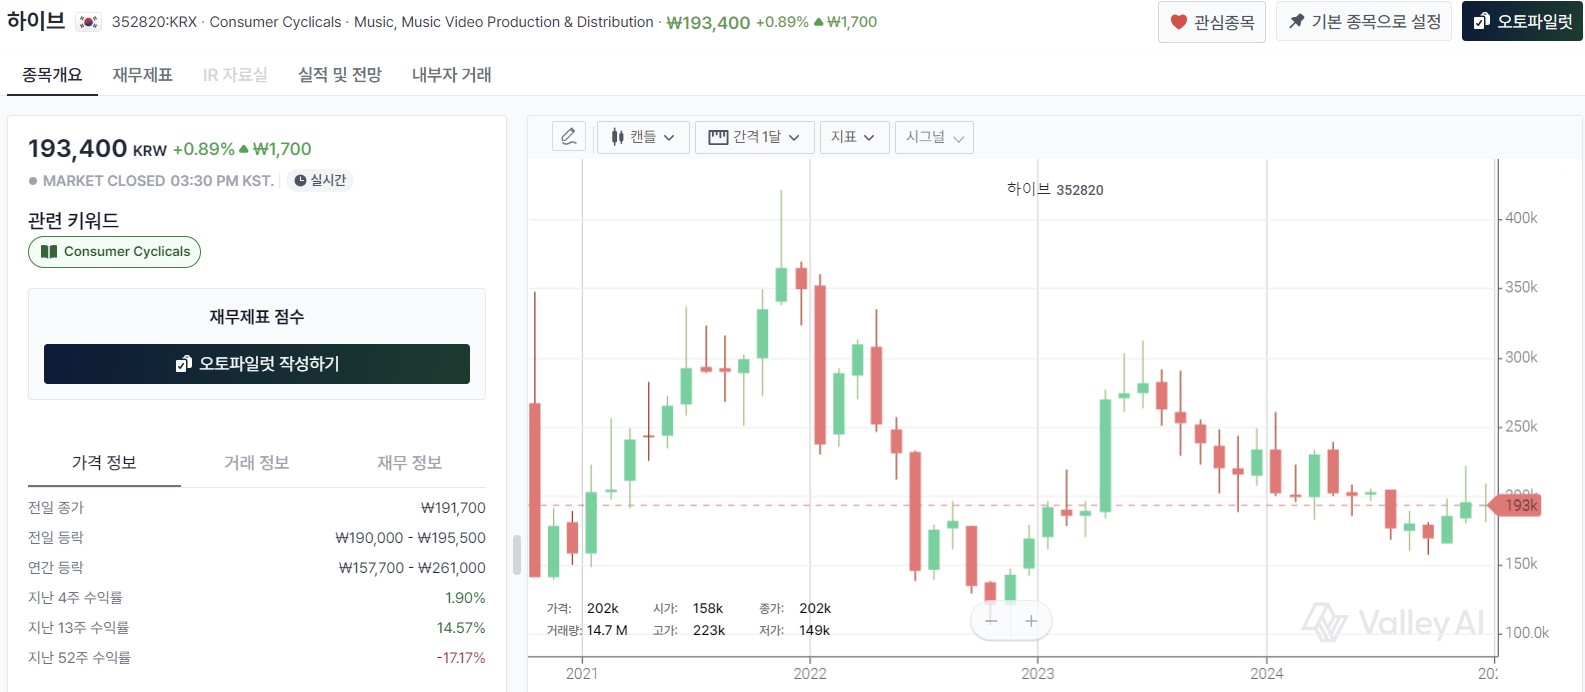The width and height of the screenshot is (1585, 692).
Task: Open the 캔들 chart type dropdown
Action: 643,137
